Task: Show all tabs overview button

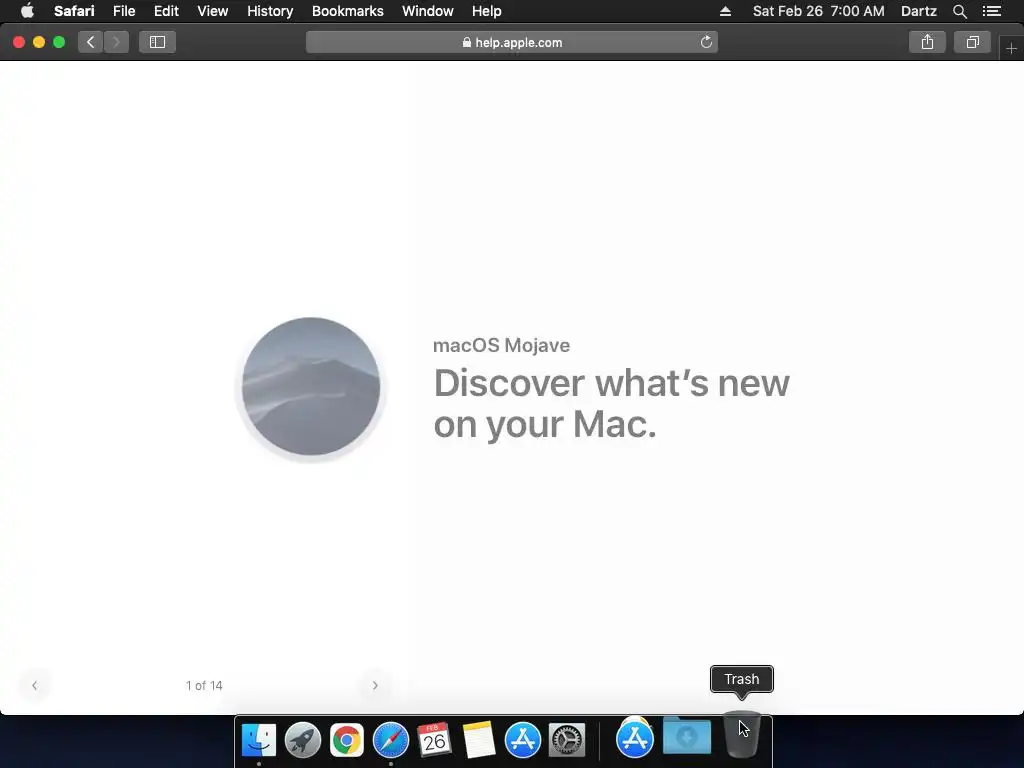Action: (x=972, y=42)
